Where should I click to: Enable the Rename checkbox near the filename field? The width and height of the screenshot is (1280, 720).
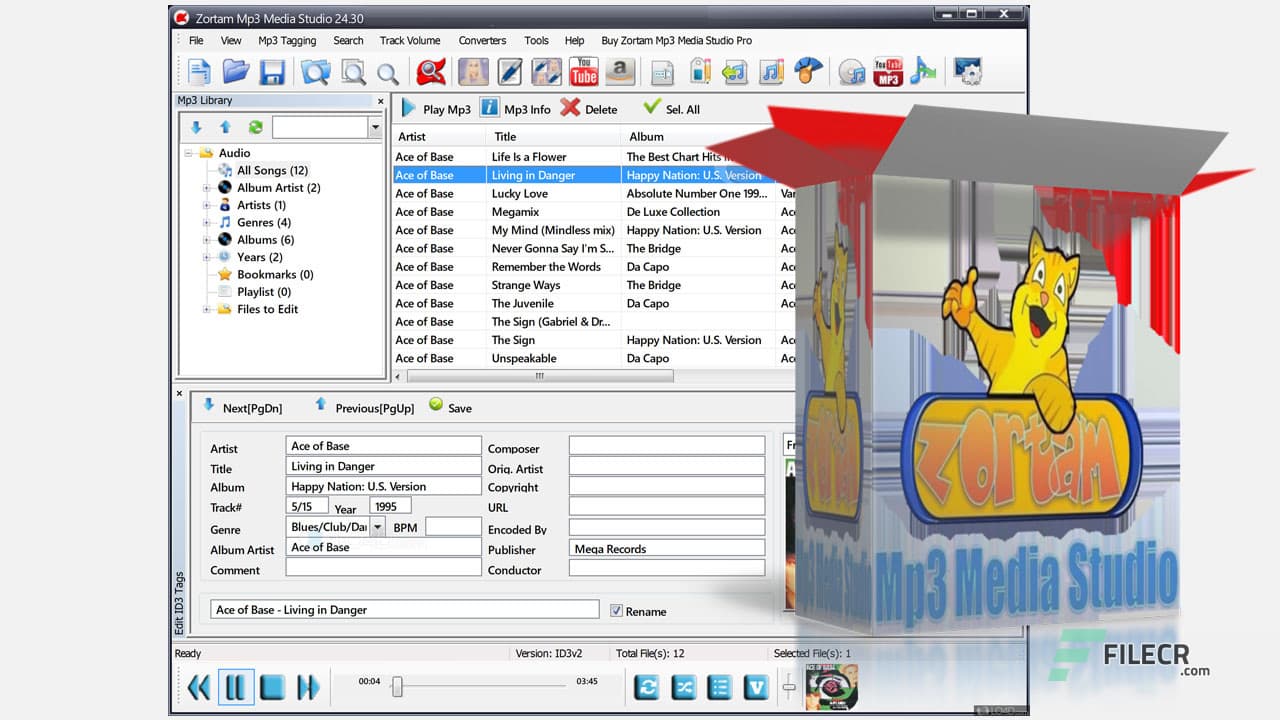pyautogui.click(x=617, y=610)
